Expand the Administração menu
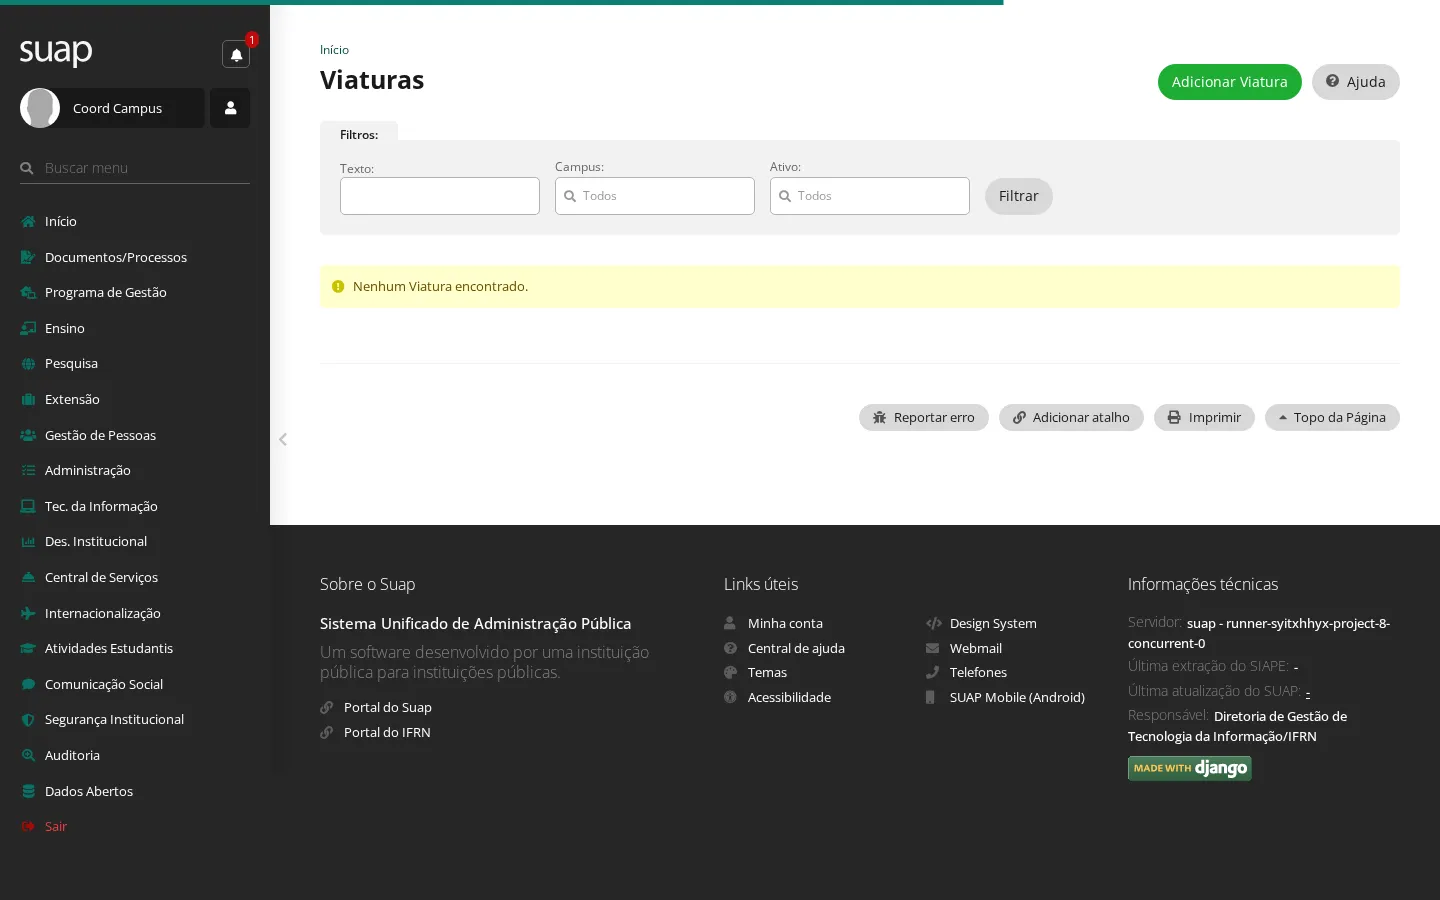 pos(135,470)
